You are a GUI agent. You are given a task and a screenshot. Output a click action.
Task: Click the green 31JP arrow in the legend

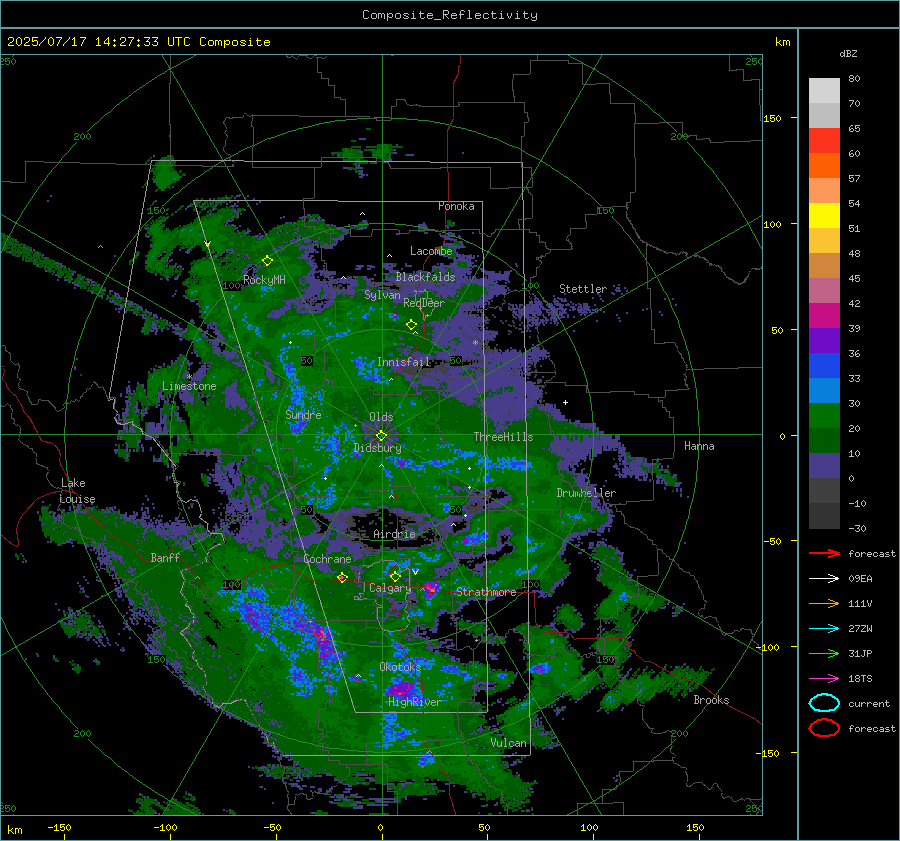point(824,653)
